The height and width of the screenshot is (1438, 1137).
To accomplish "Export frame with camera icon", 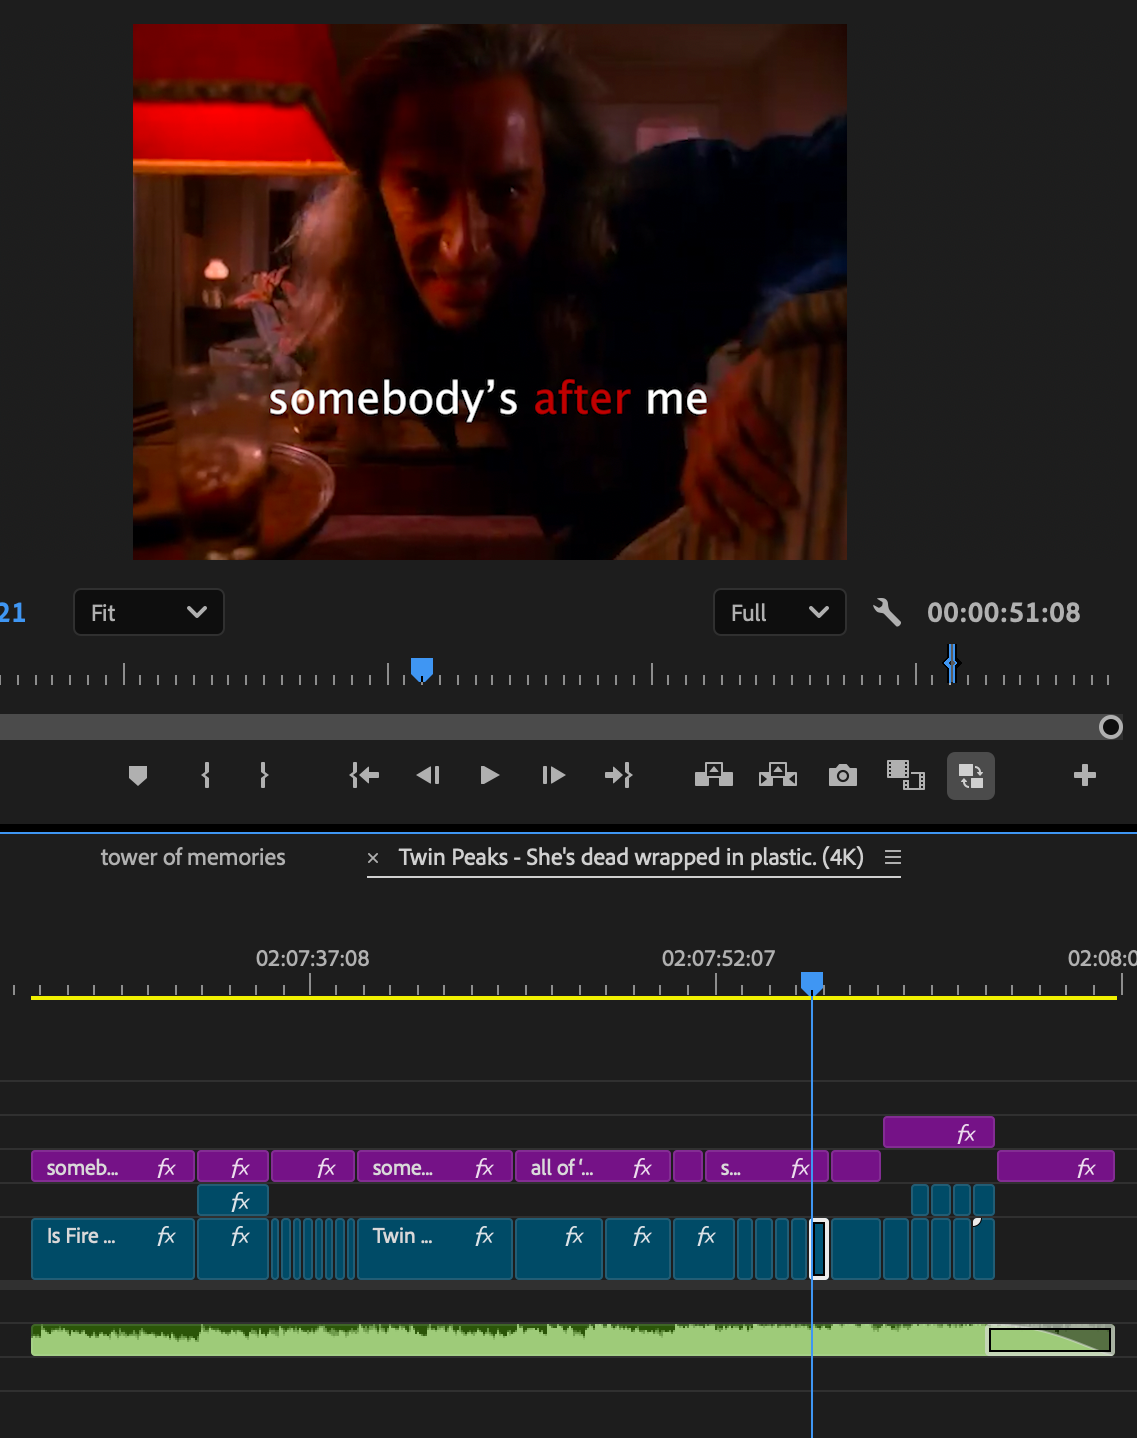I will (843, 775).
